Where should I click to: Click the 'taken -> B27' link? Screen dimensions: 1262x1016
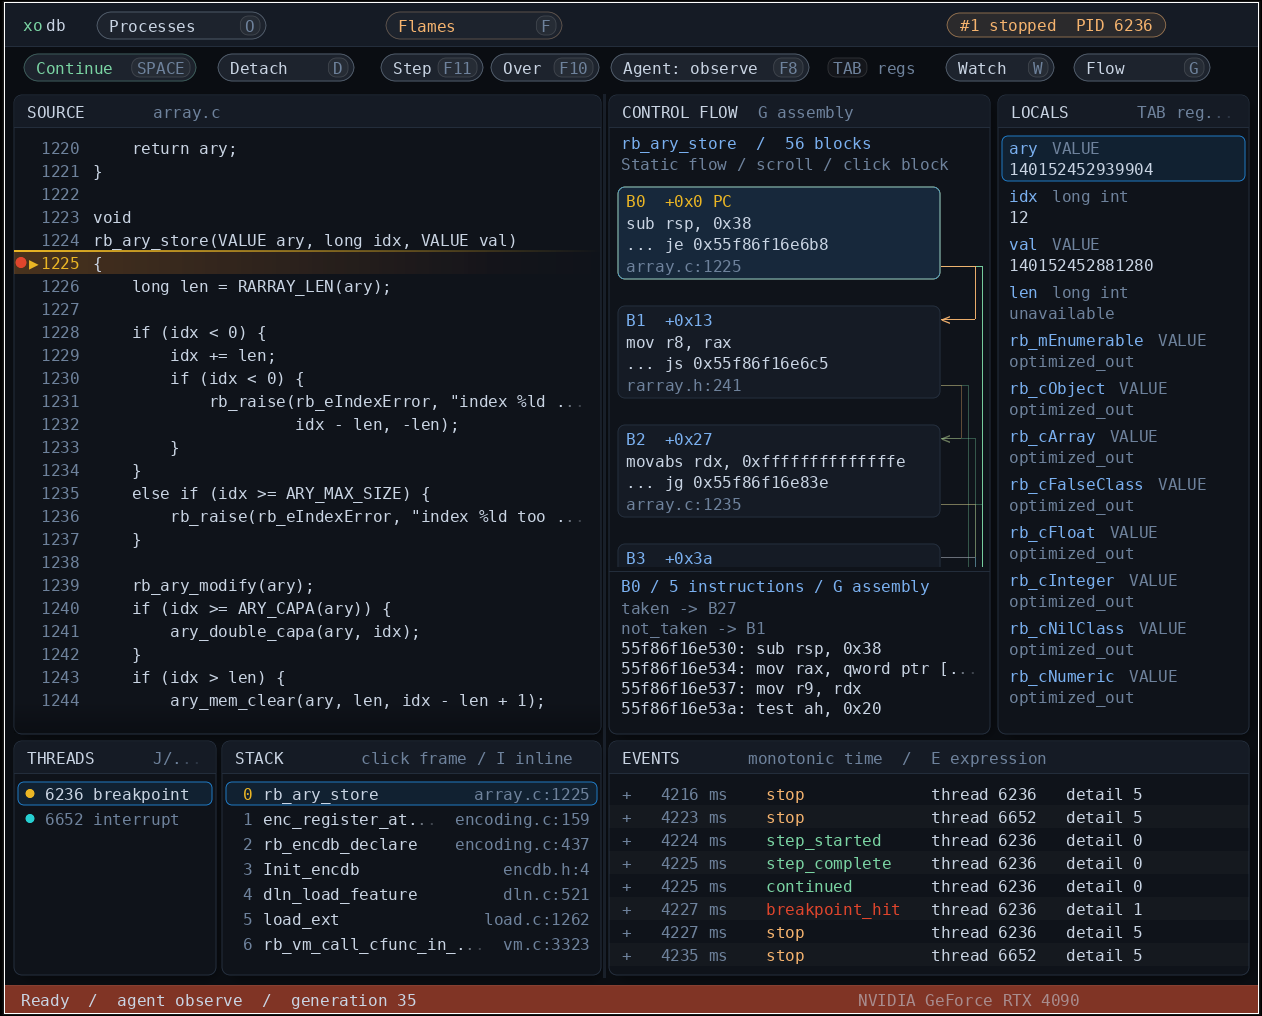tap(678, 608)
